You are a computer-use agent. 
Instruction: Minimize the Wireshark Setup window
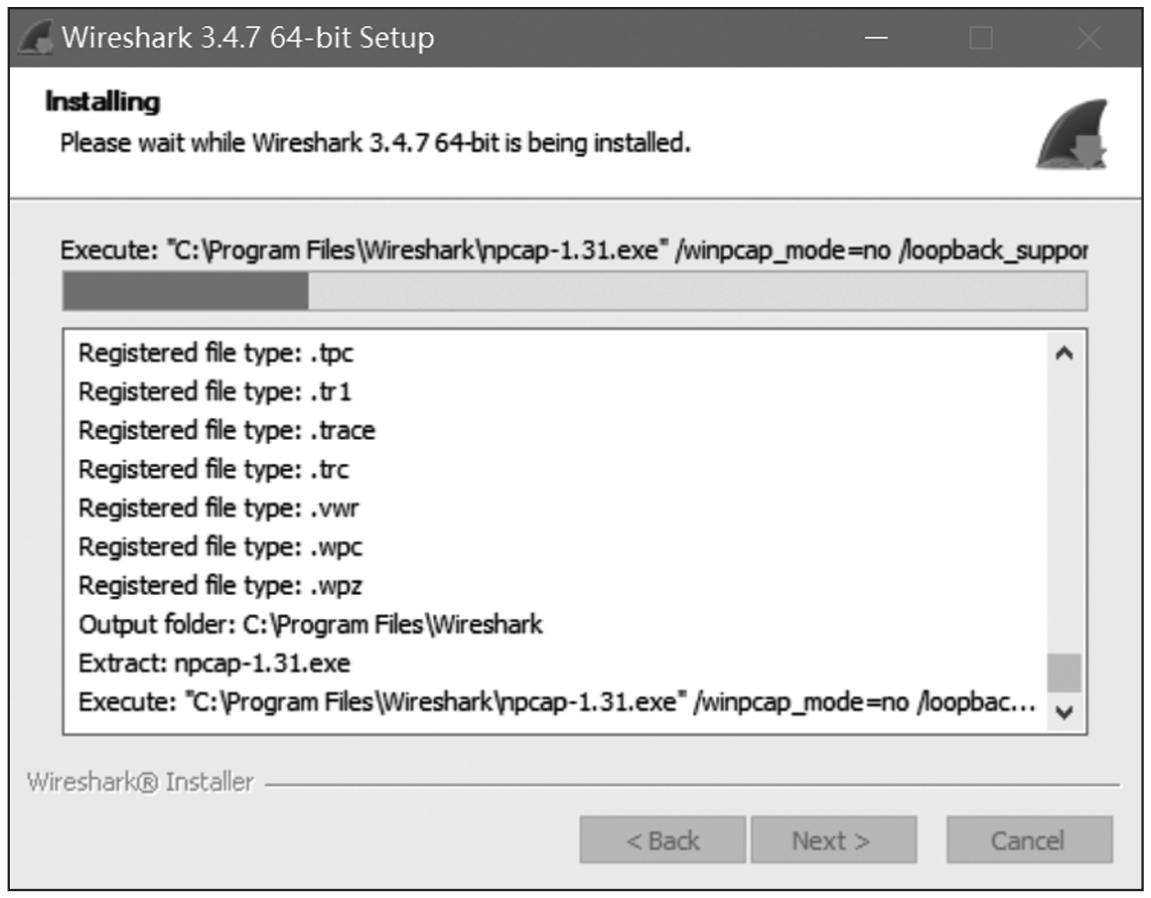pos(877,39)
